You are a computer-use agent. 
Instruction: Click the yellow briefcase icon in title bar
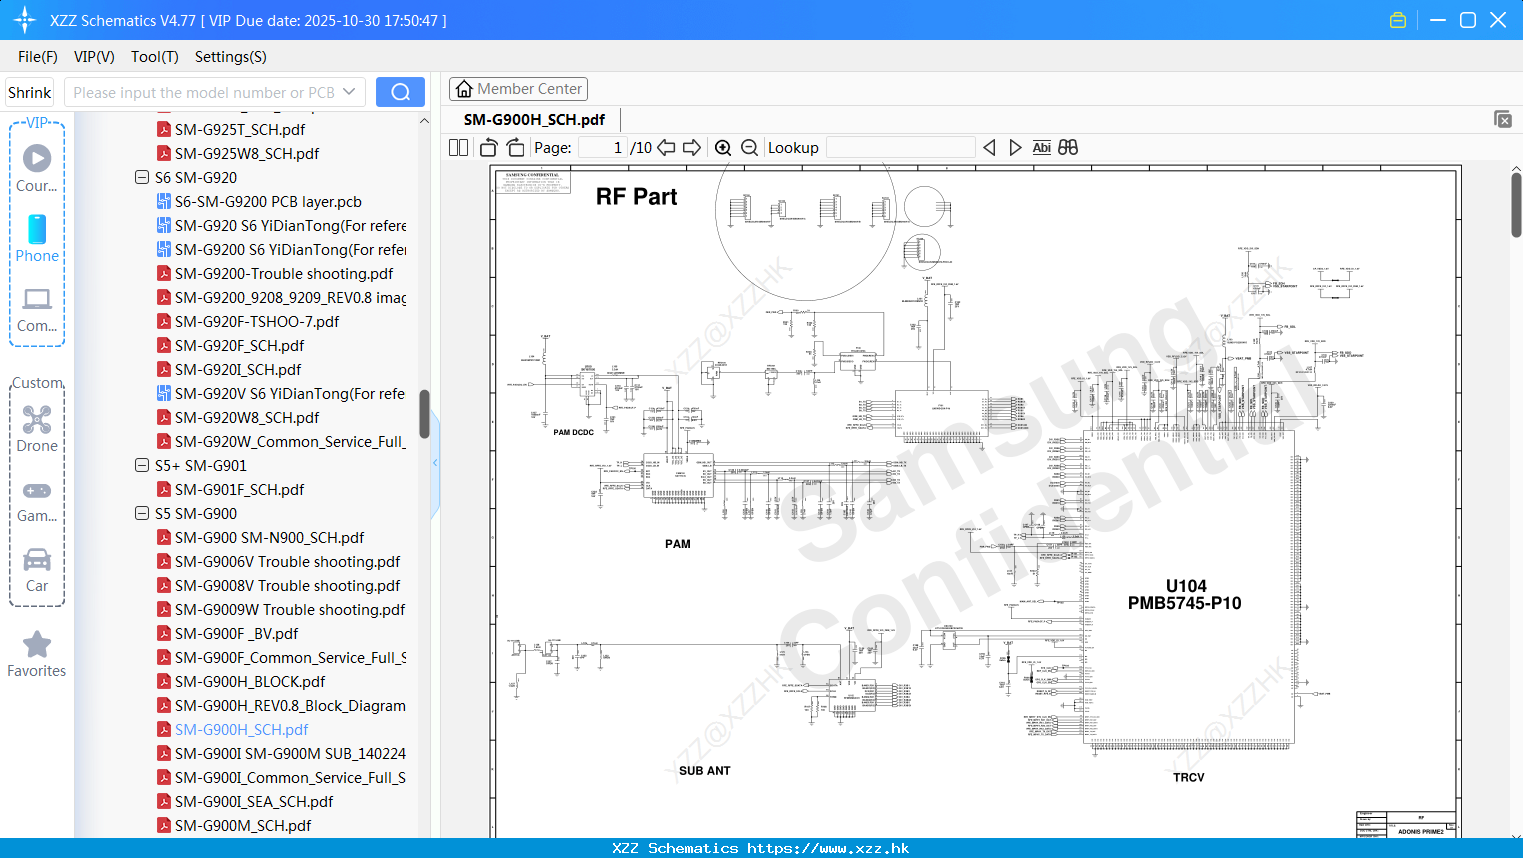point(1398,20)
